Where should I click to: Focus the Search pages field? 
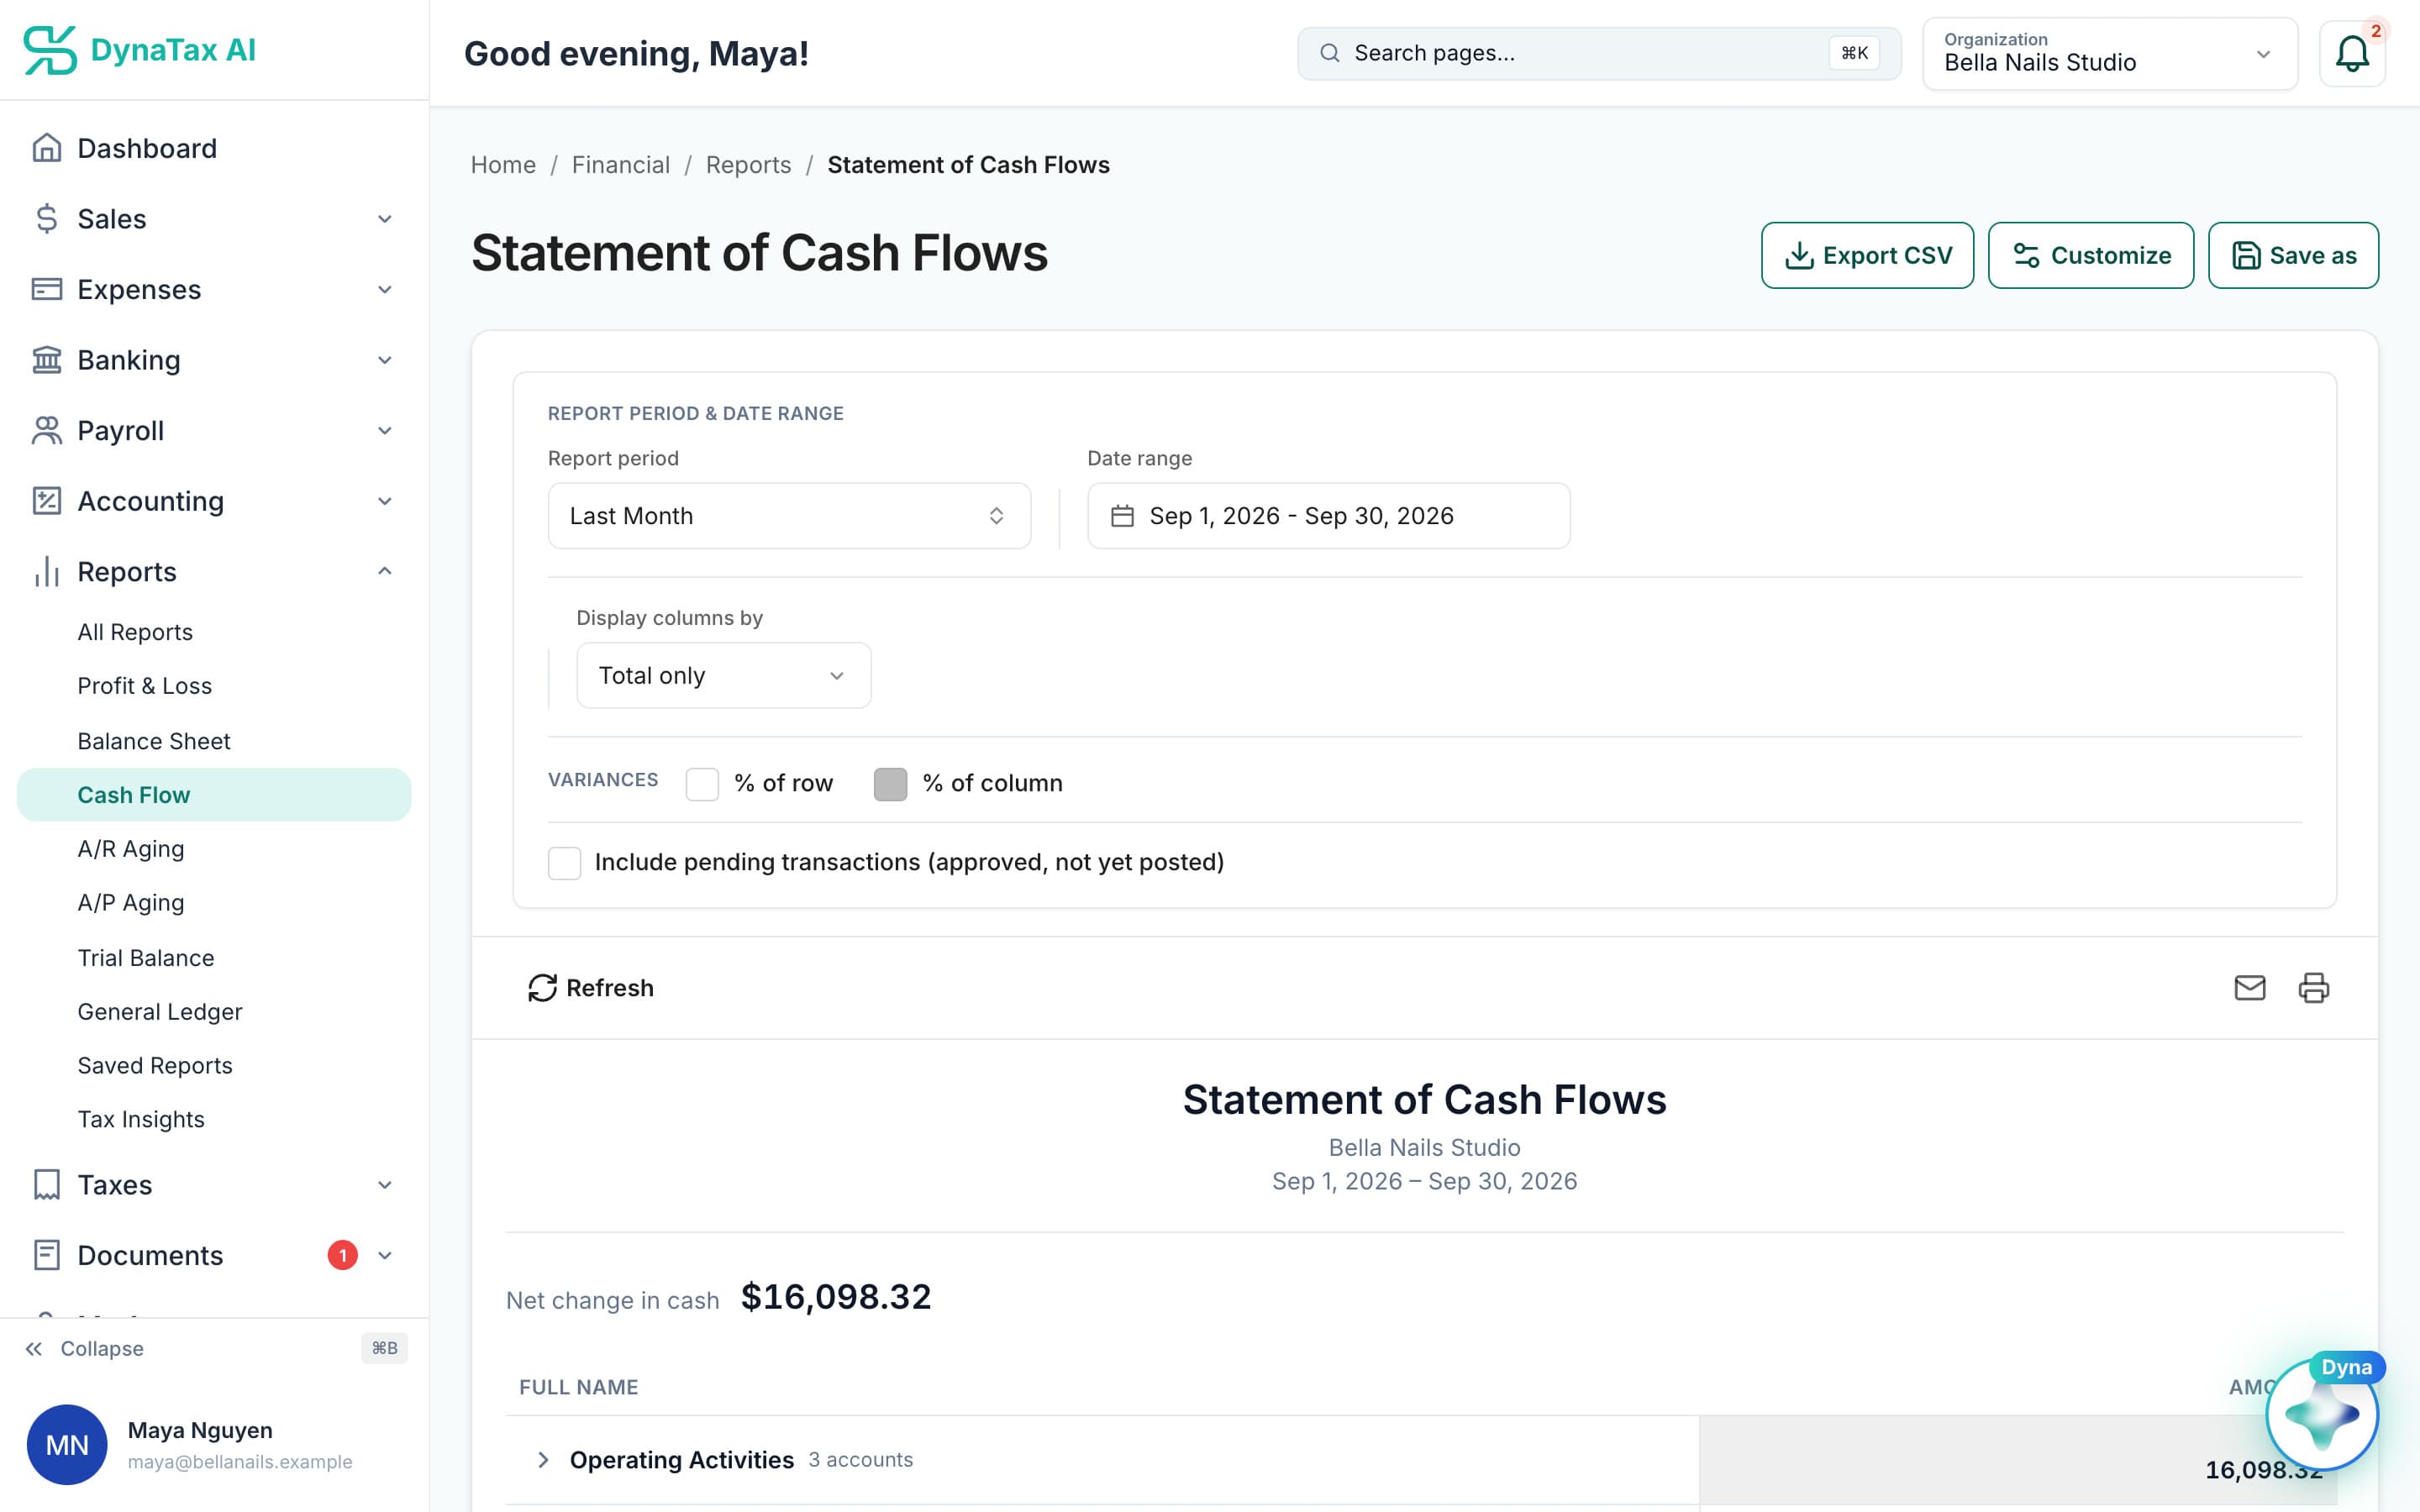point(1599,53)
